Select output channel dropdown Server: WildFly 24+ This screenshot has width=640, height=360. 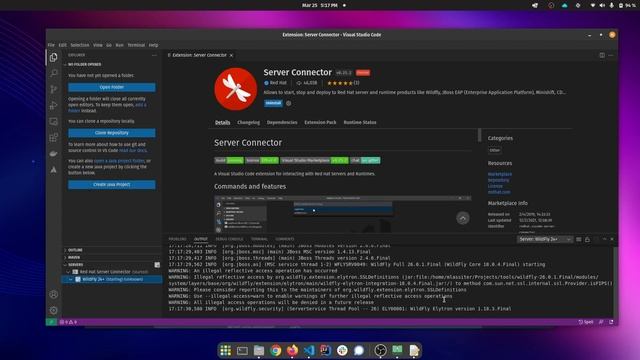tap(544, 239)
